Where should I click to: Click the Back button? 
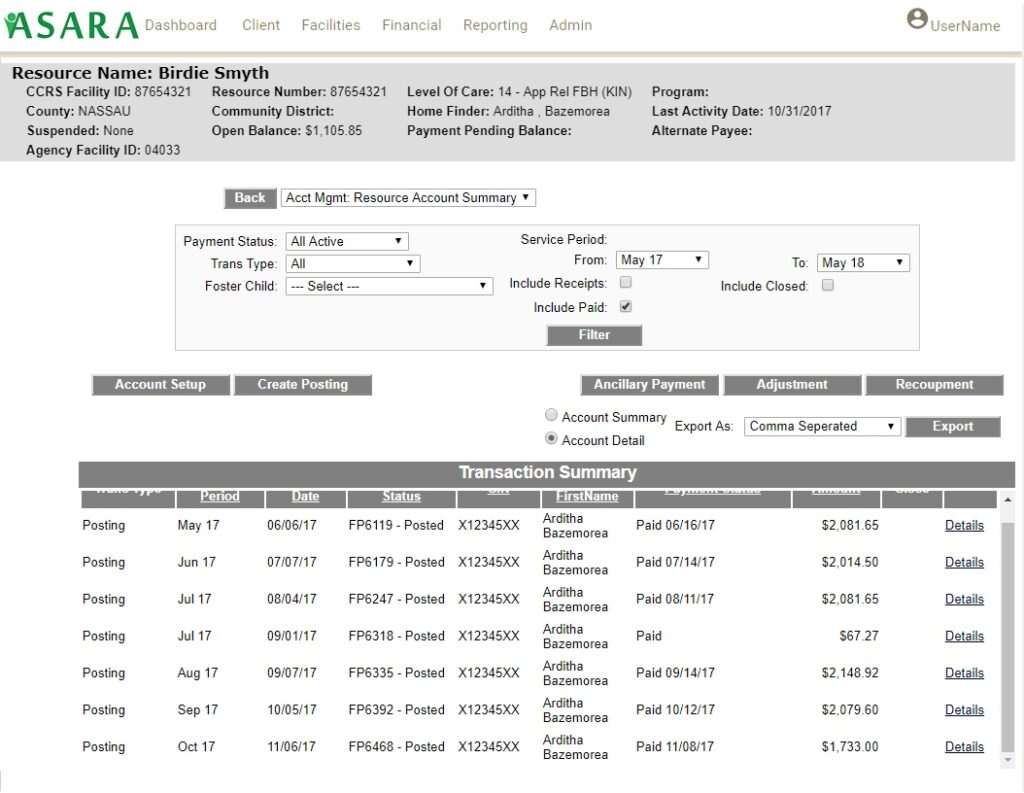[x=249, y=198]
